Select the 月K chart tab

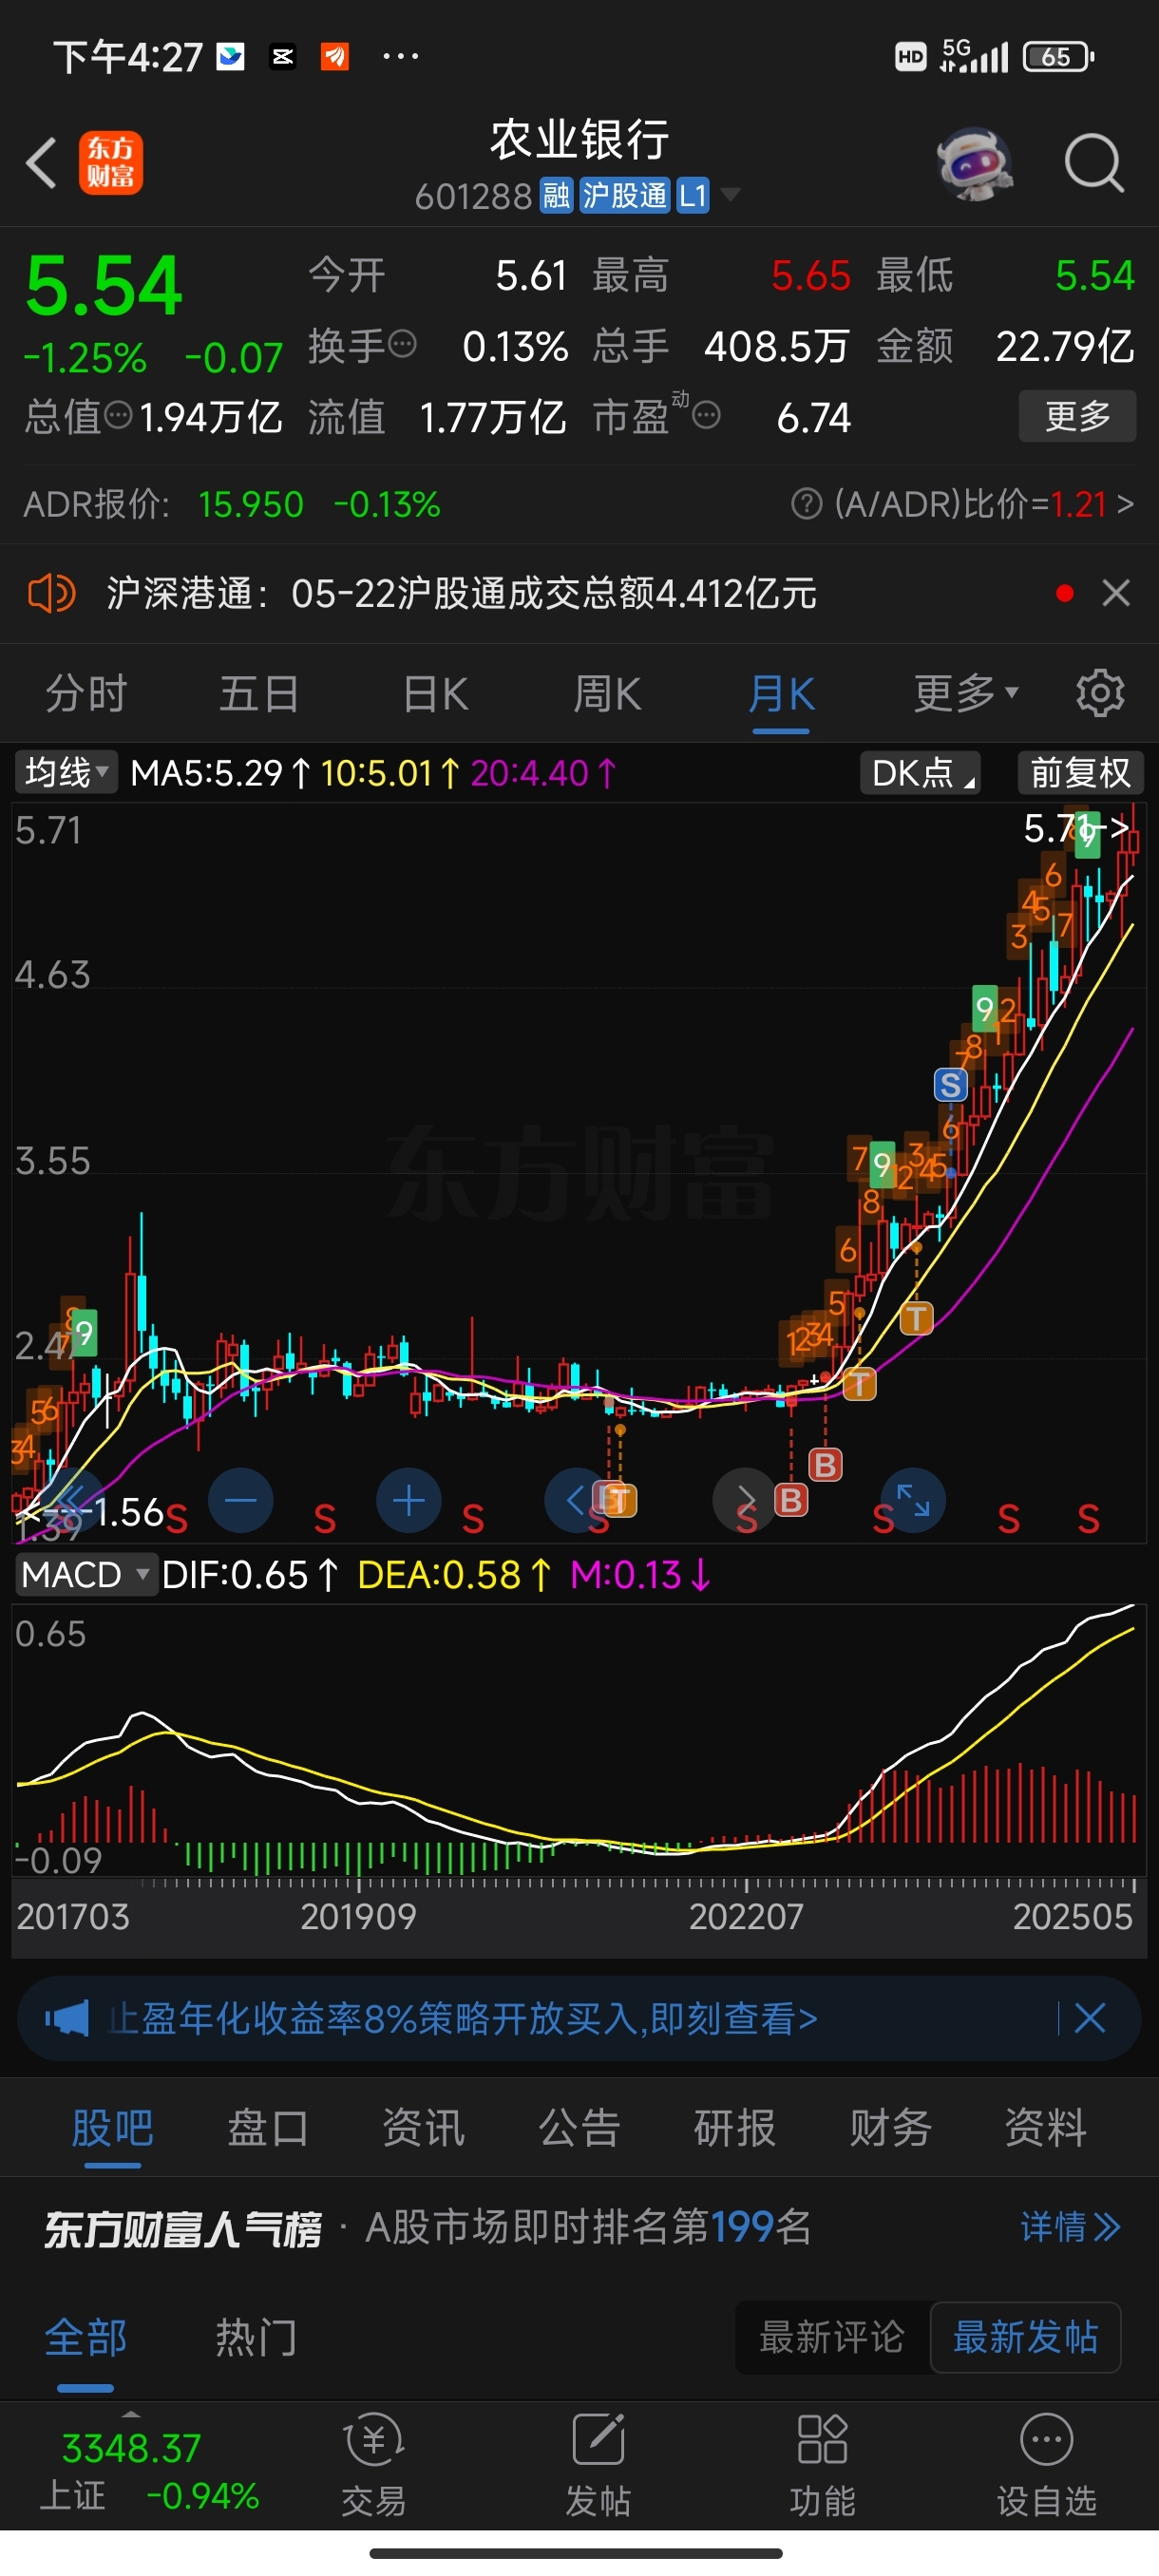(x=781, y=693)
